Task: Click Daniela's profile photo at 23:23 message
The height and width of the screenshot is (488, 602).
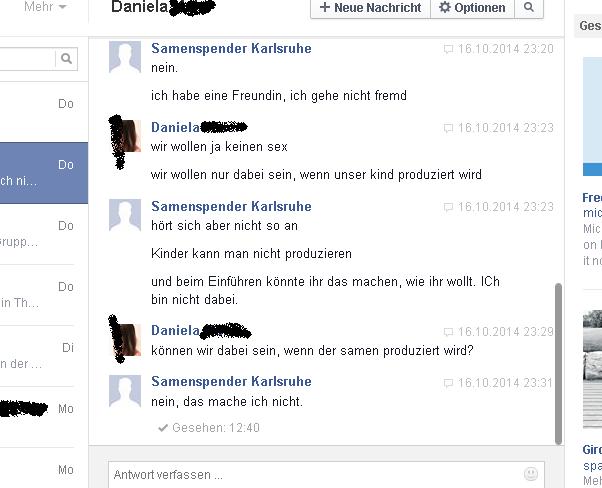Action: tap(126, 136)
